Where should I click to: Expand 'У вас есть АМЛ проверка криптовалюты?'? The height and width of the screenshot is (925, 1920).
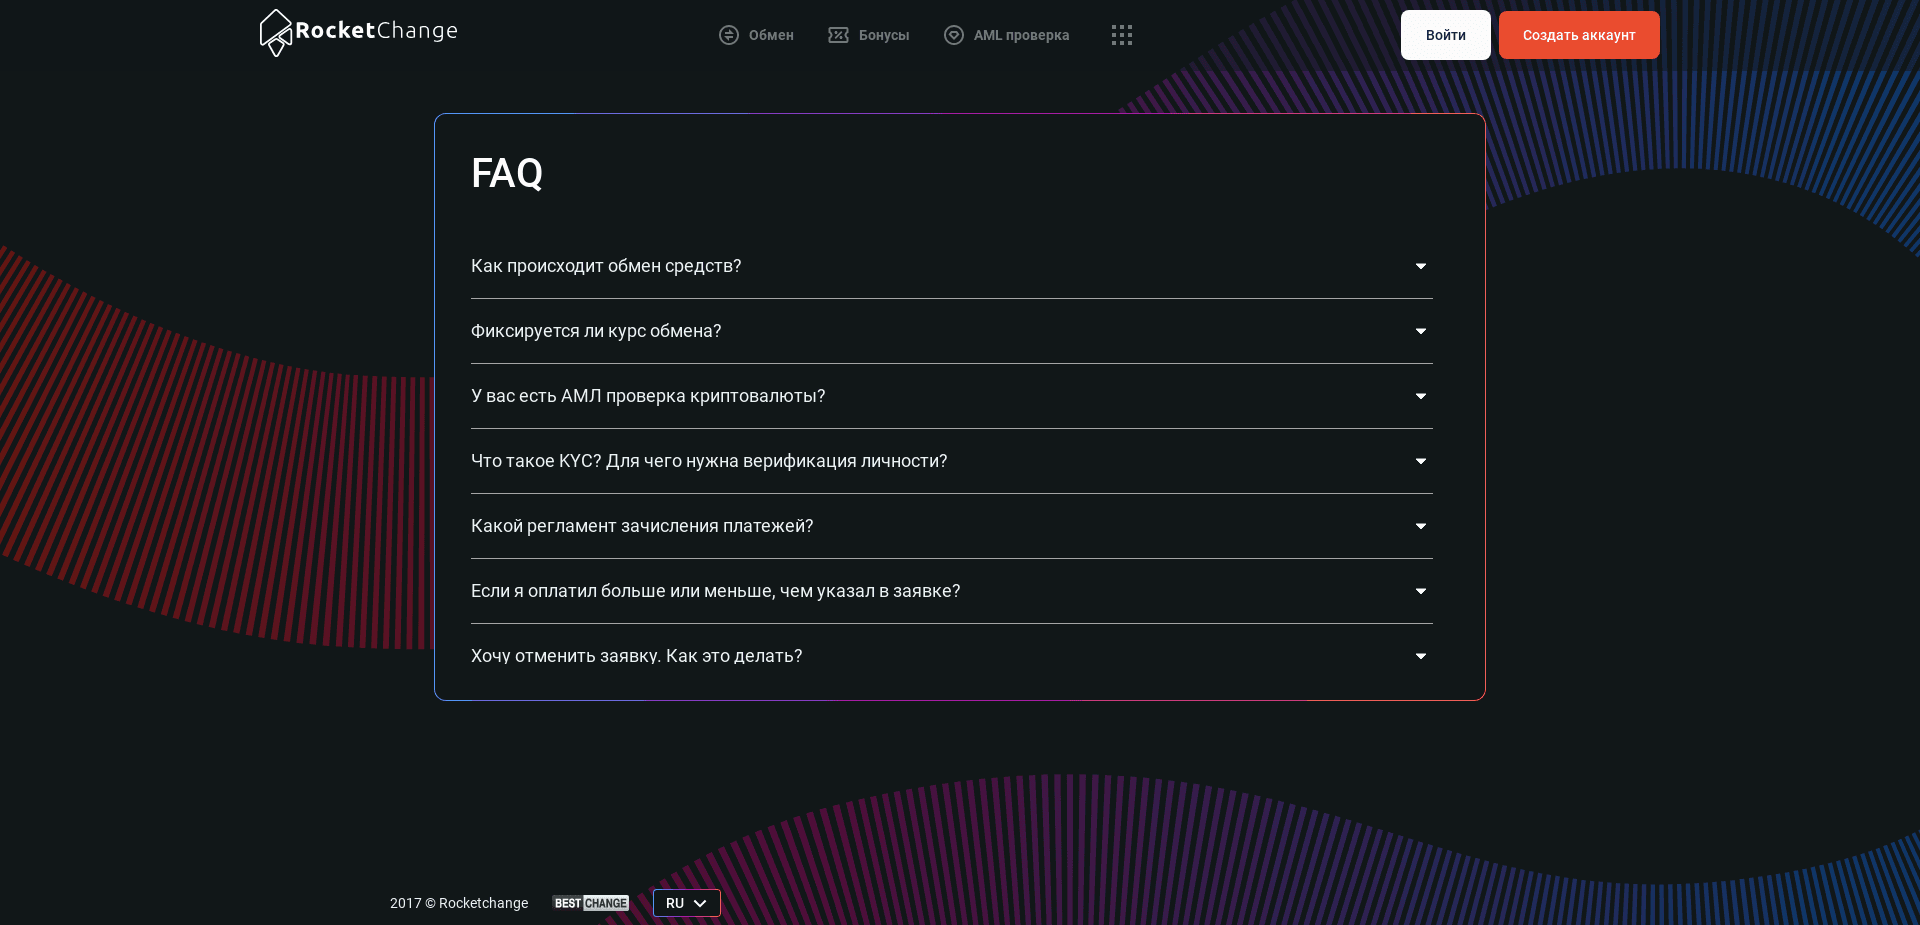pyautogui.click(x=1420, y=396)
